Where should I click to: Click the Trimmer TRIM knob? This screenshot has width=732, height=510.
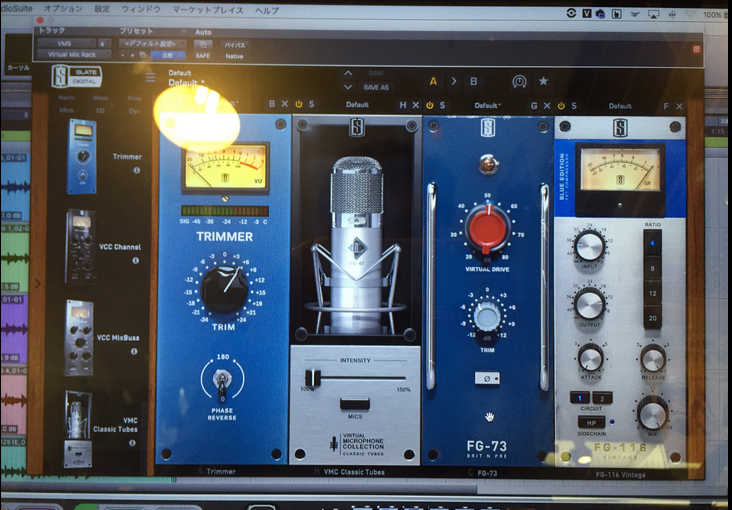[224, 290]
